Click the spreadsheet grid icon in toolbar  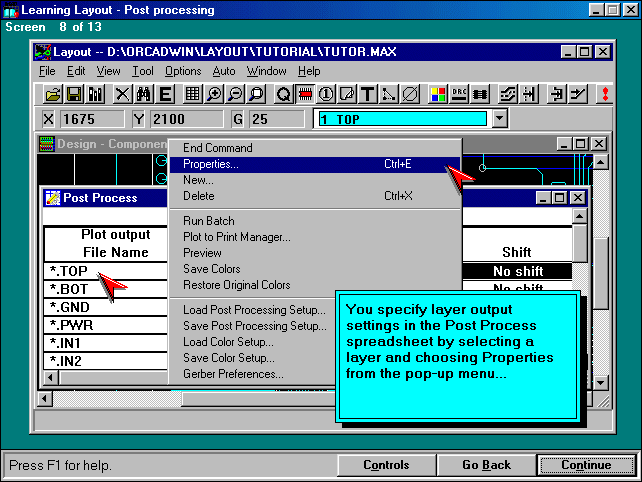point(192,94)
